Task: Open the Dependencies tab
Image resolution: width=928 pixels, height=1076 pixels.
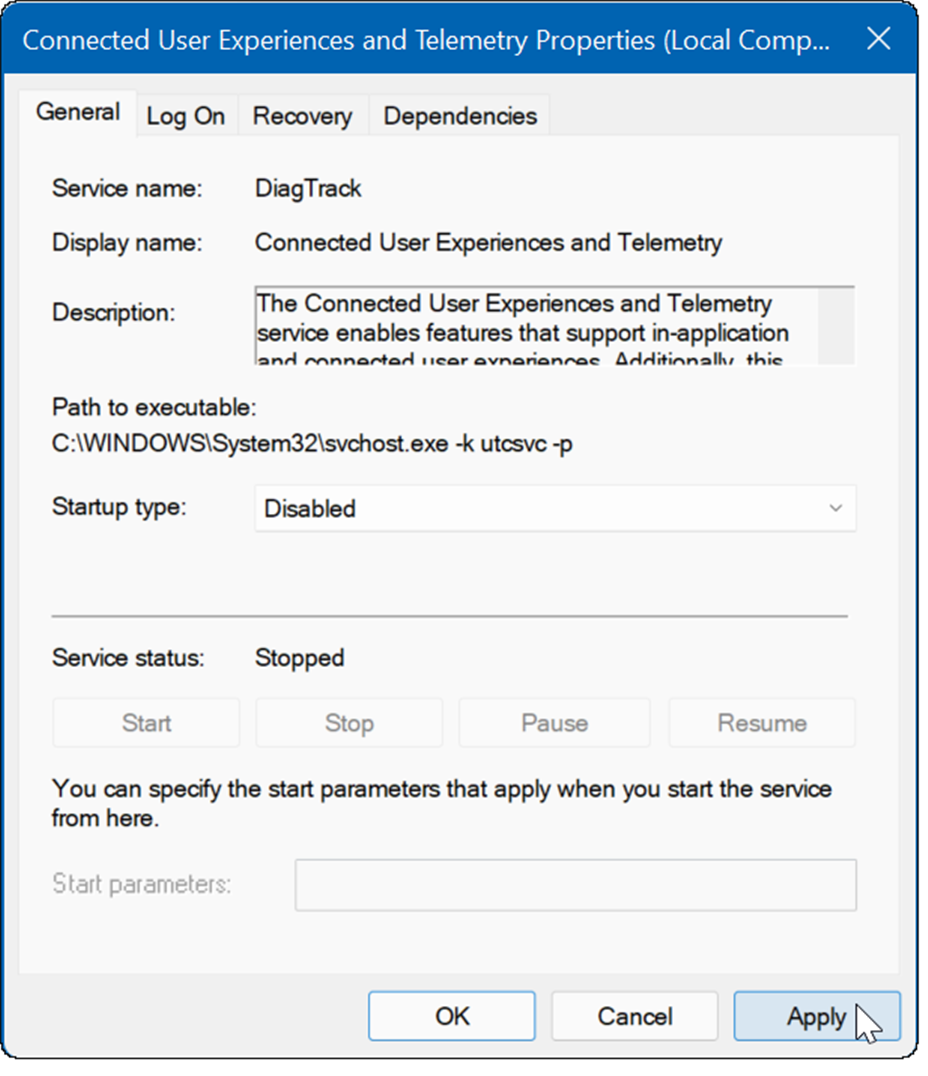Action: pos(460,116)
